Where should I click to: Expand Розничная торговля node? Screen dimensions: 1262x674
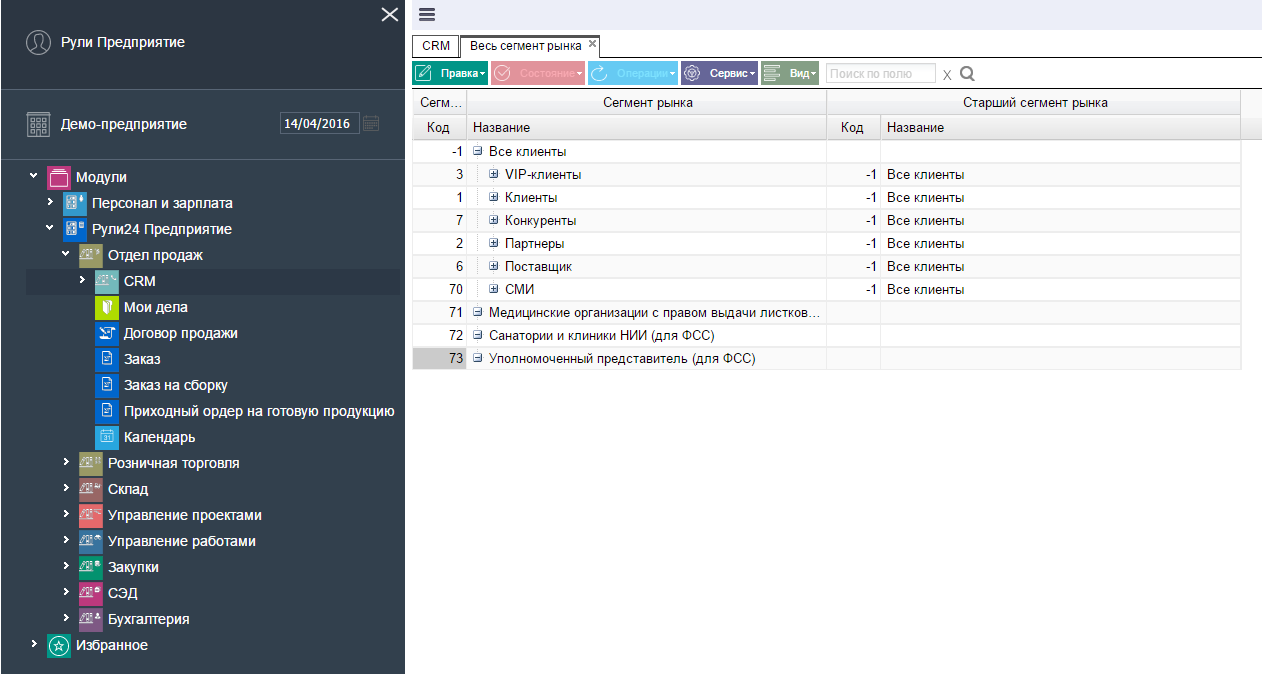tap(66, 462)
